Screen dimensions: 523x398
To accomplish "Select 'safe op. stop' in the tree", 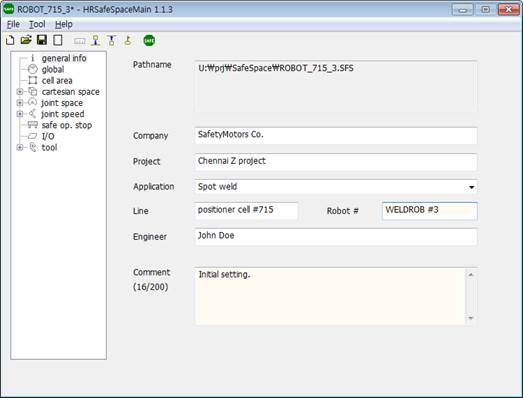I will [66, 125].
